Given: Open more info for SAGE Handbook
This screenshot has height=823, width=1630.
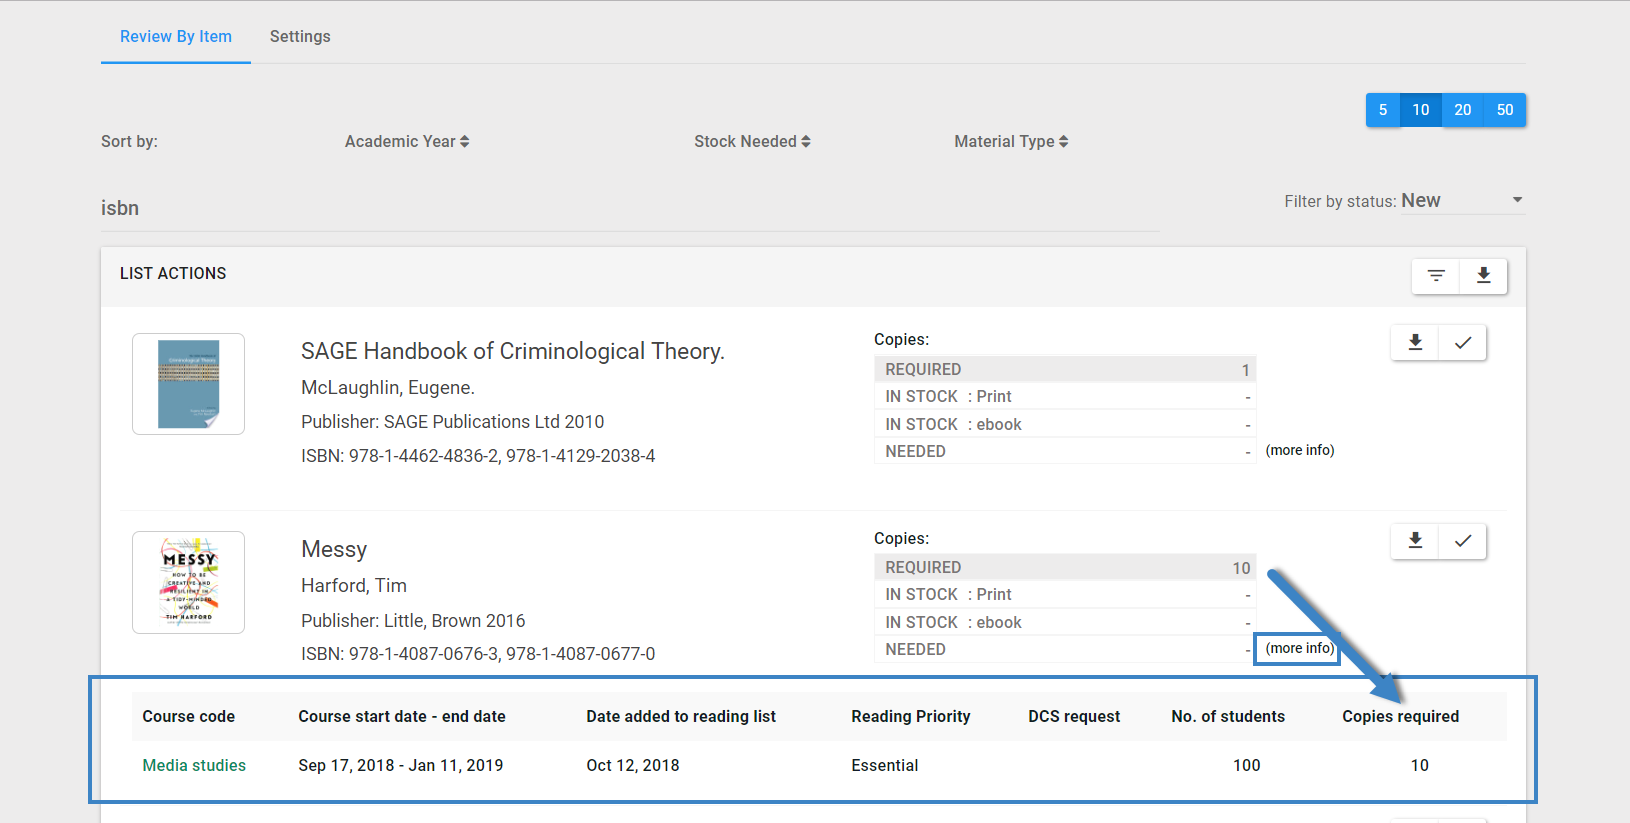Looking at the screenshot, I should [x=1300, y=450].
